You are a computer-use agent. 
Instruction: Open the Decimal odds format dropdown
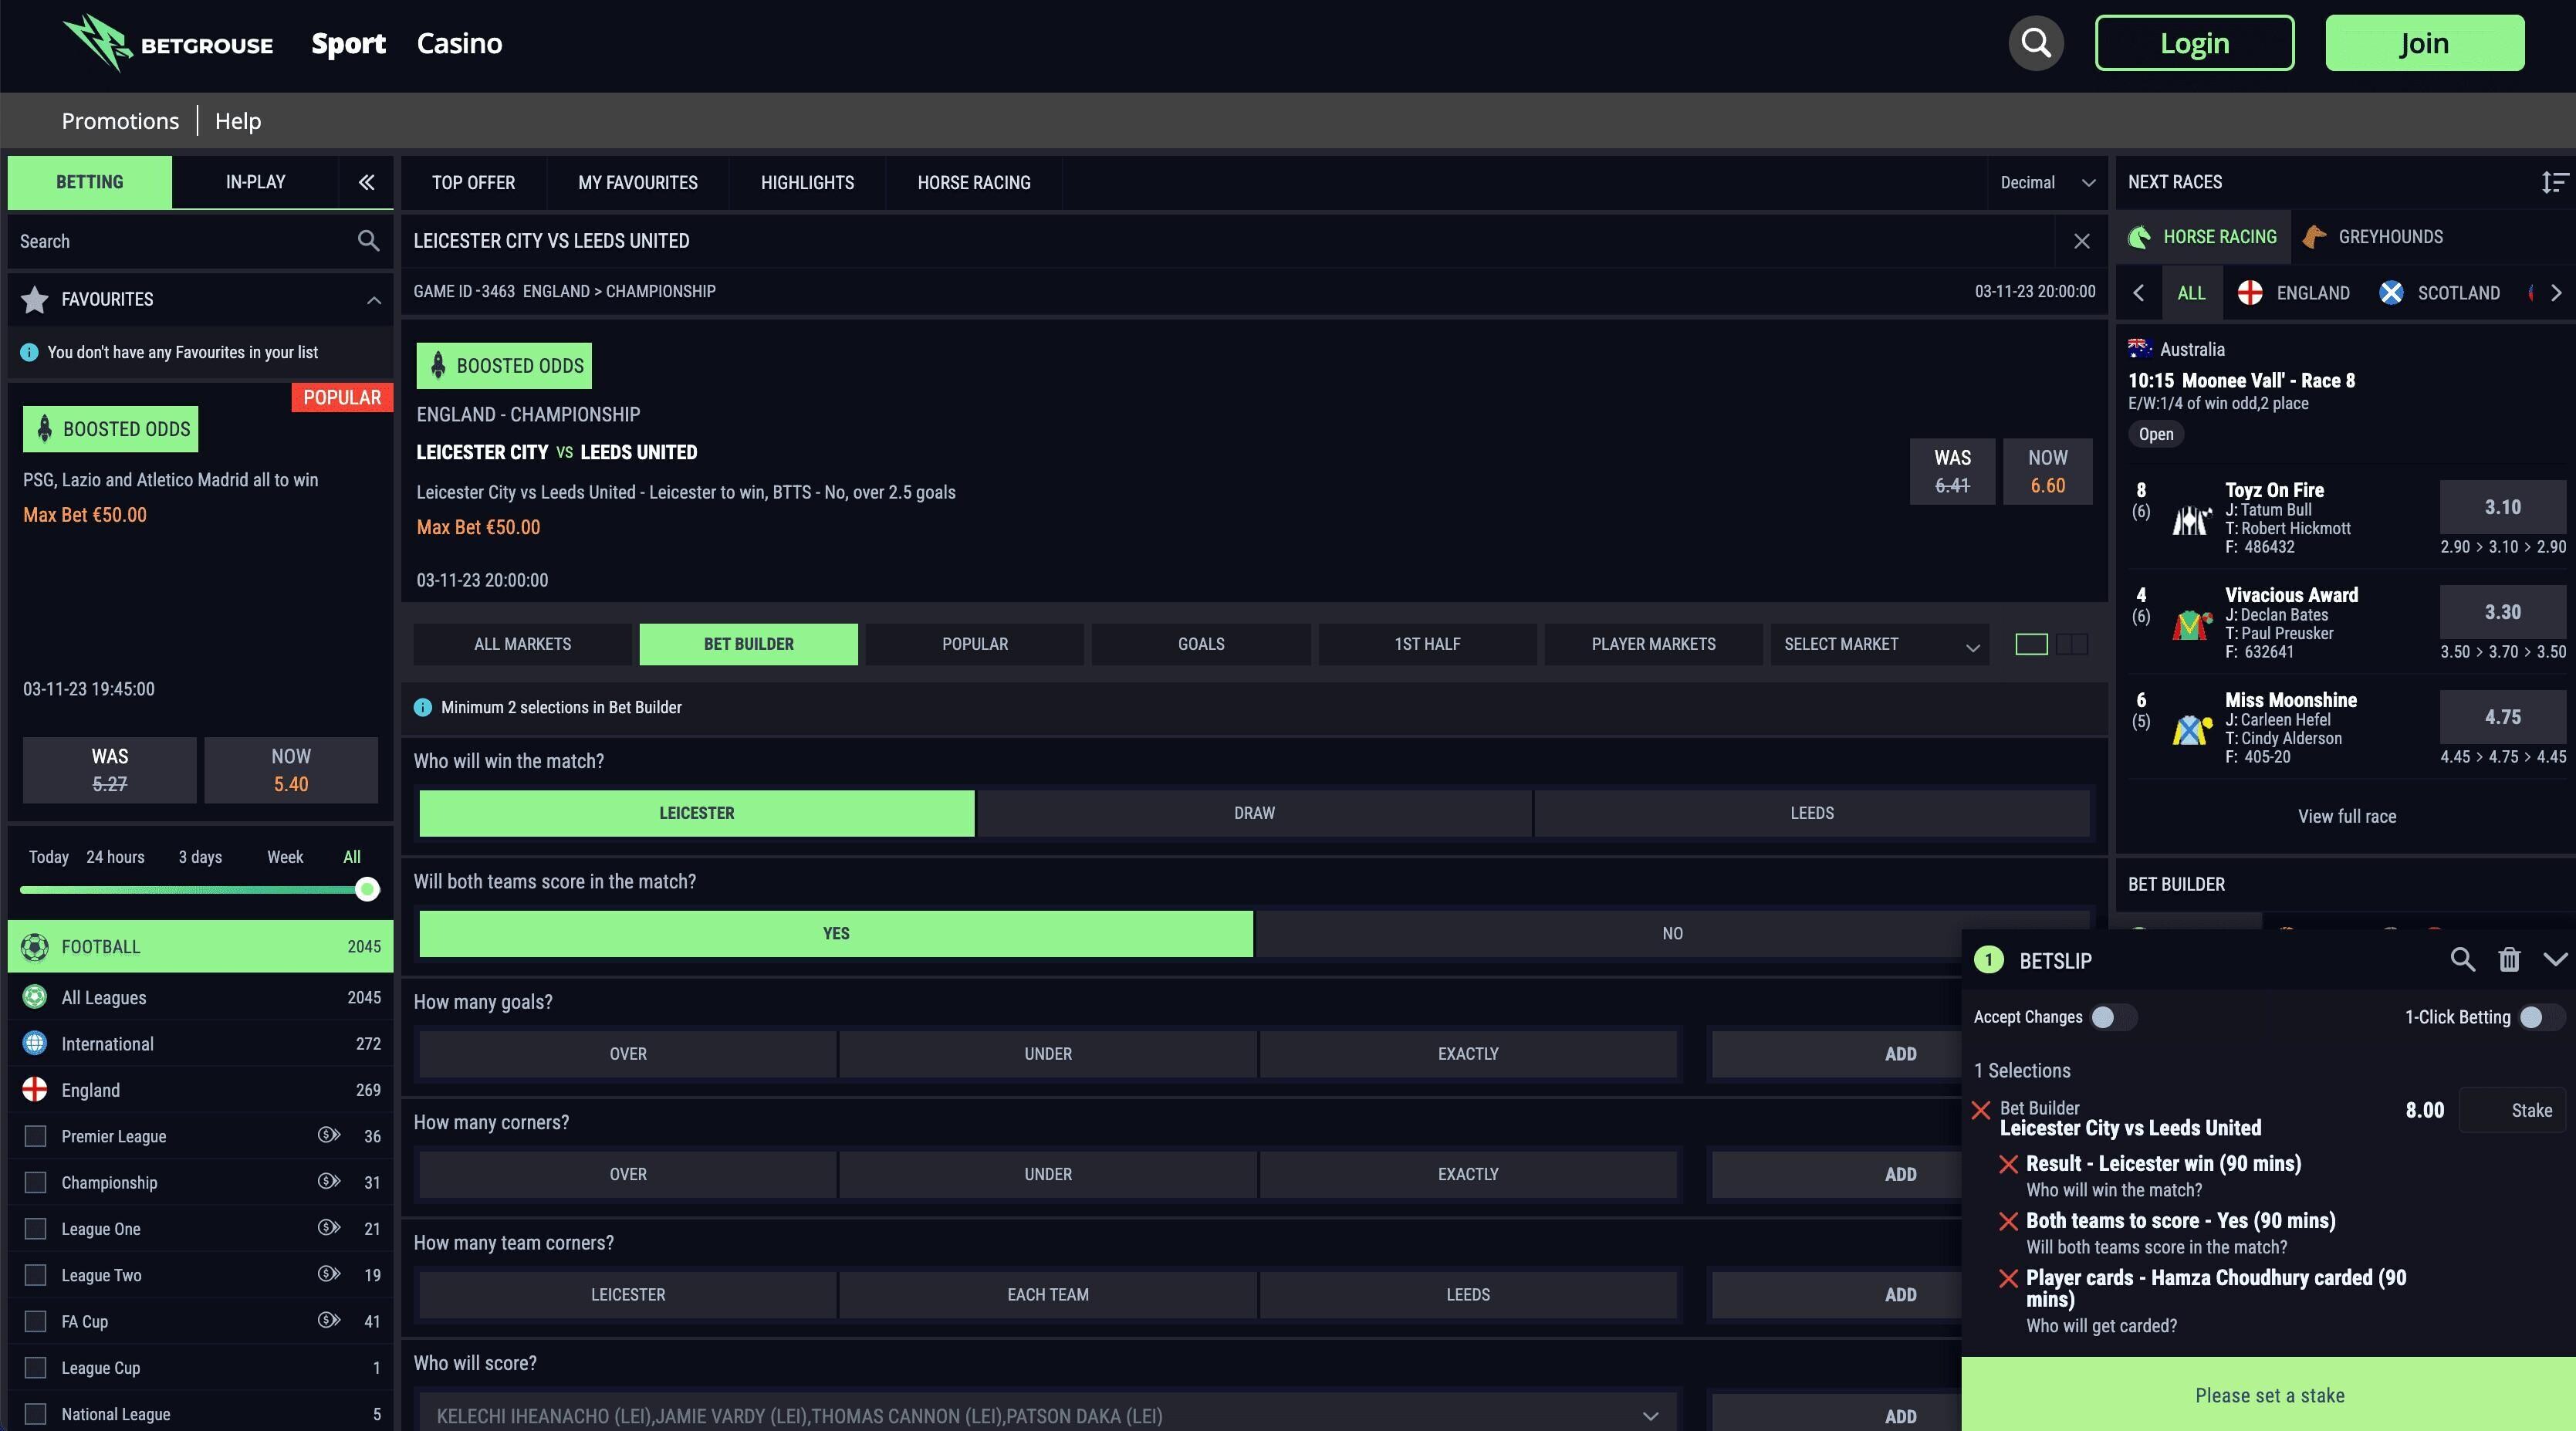2047,182
